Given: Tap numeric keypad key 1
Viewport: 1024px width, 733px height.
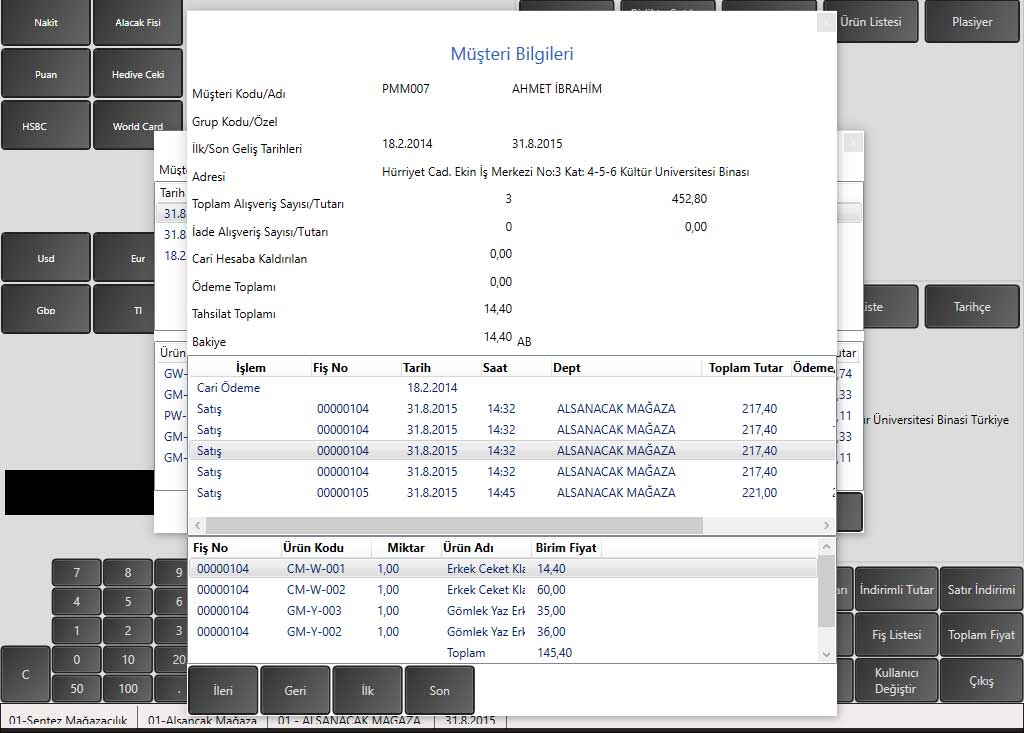Looking at the screenshot, I should point(76,630).
